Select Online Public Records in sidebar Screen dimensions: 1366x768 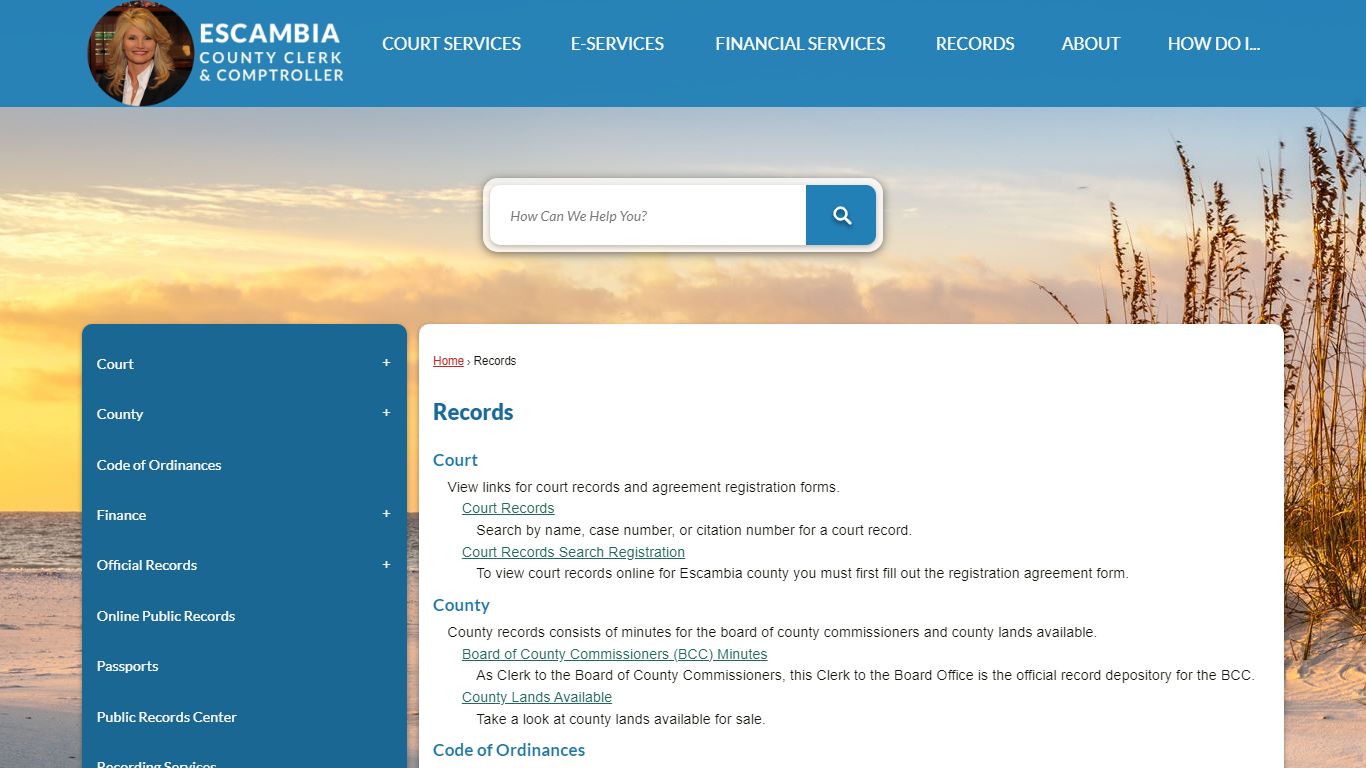166,615
